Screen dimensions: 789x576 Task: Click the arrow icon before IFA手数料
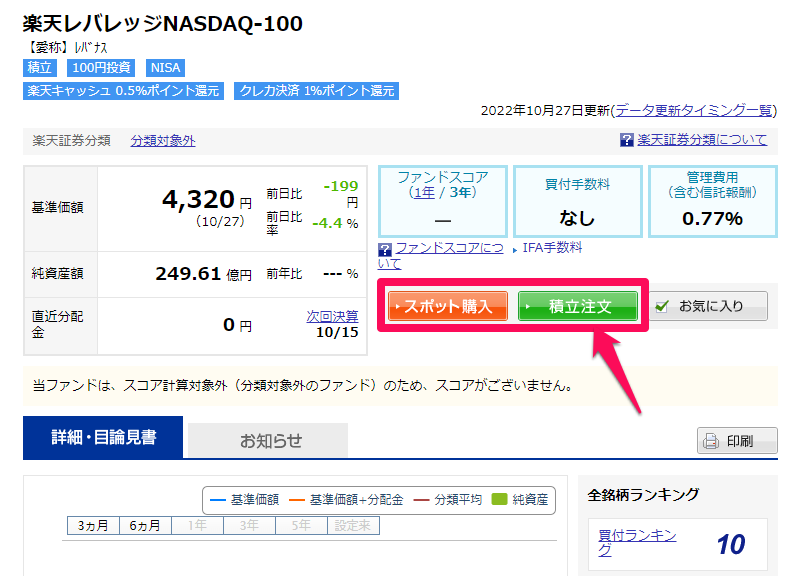(x=515, y=250)
